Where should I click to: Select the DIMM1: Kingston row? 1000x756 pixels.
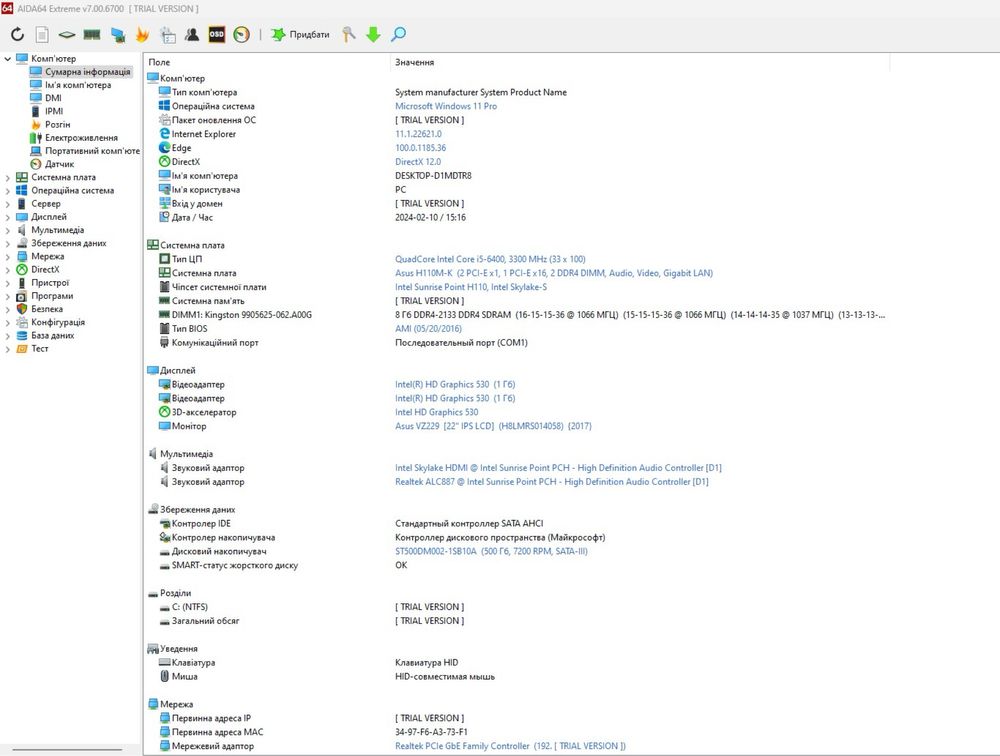517,315
